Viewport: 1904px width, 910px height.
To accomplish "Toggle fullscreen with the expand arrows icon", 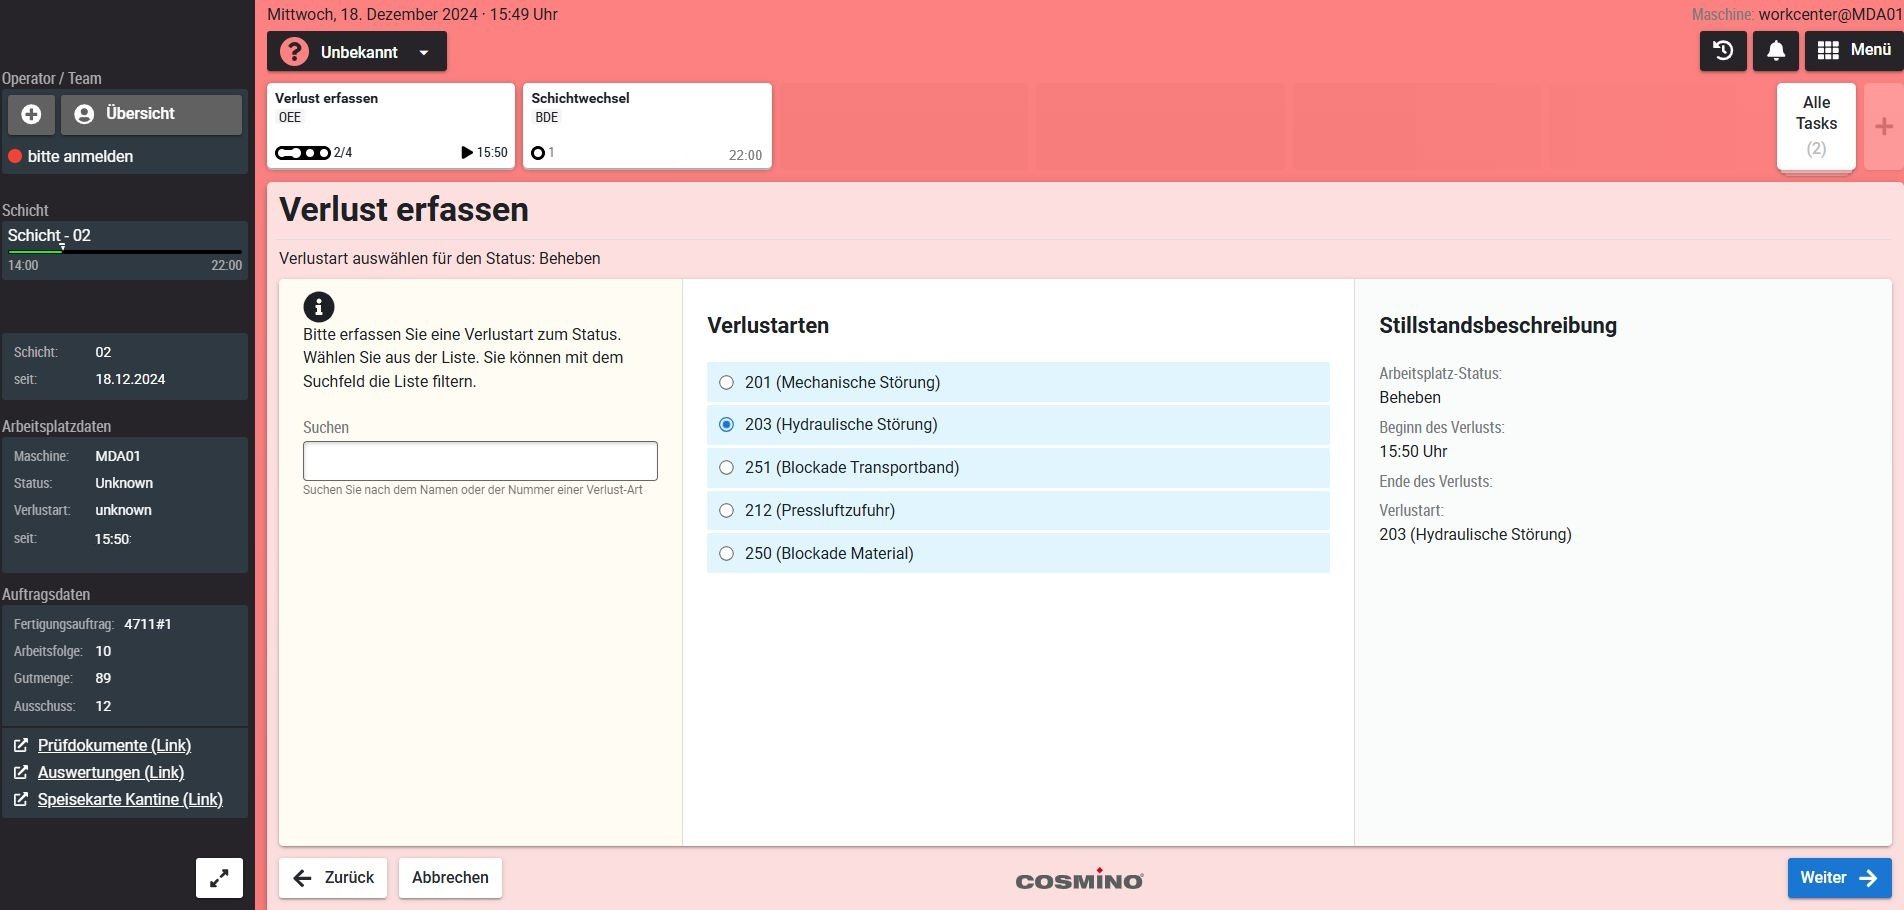I will point(219,878).
